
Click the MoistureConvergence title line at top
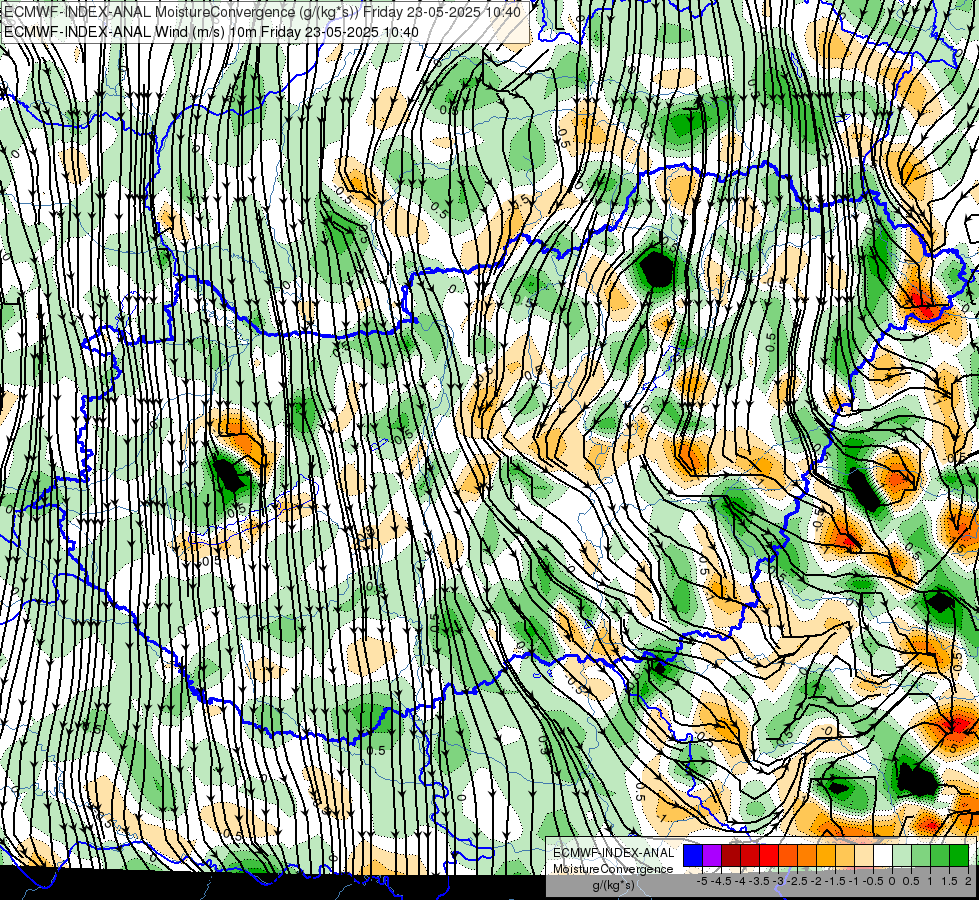(263, 12)
